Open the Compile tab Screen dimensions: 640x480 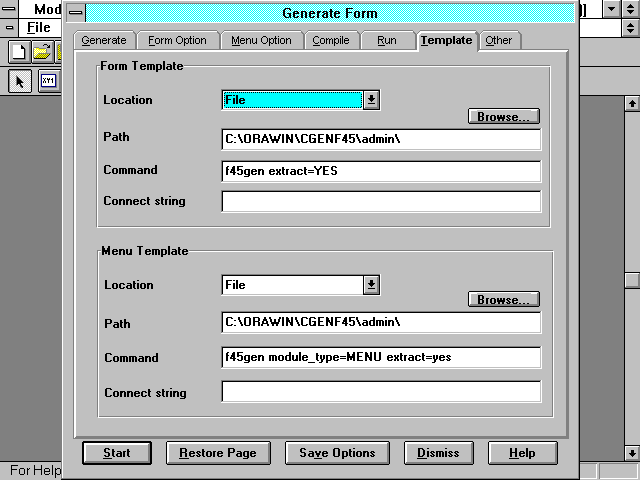(x=329, y=41)
